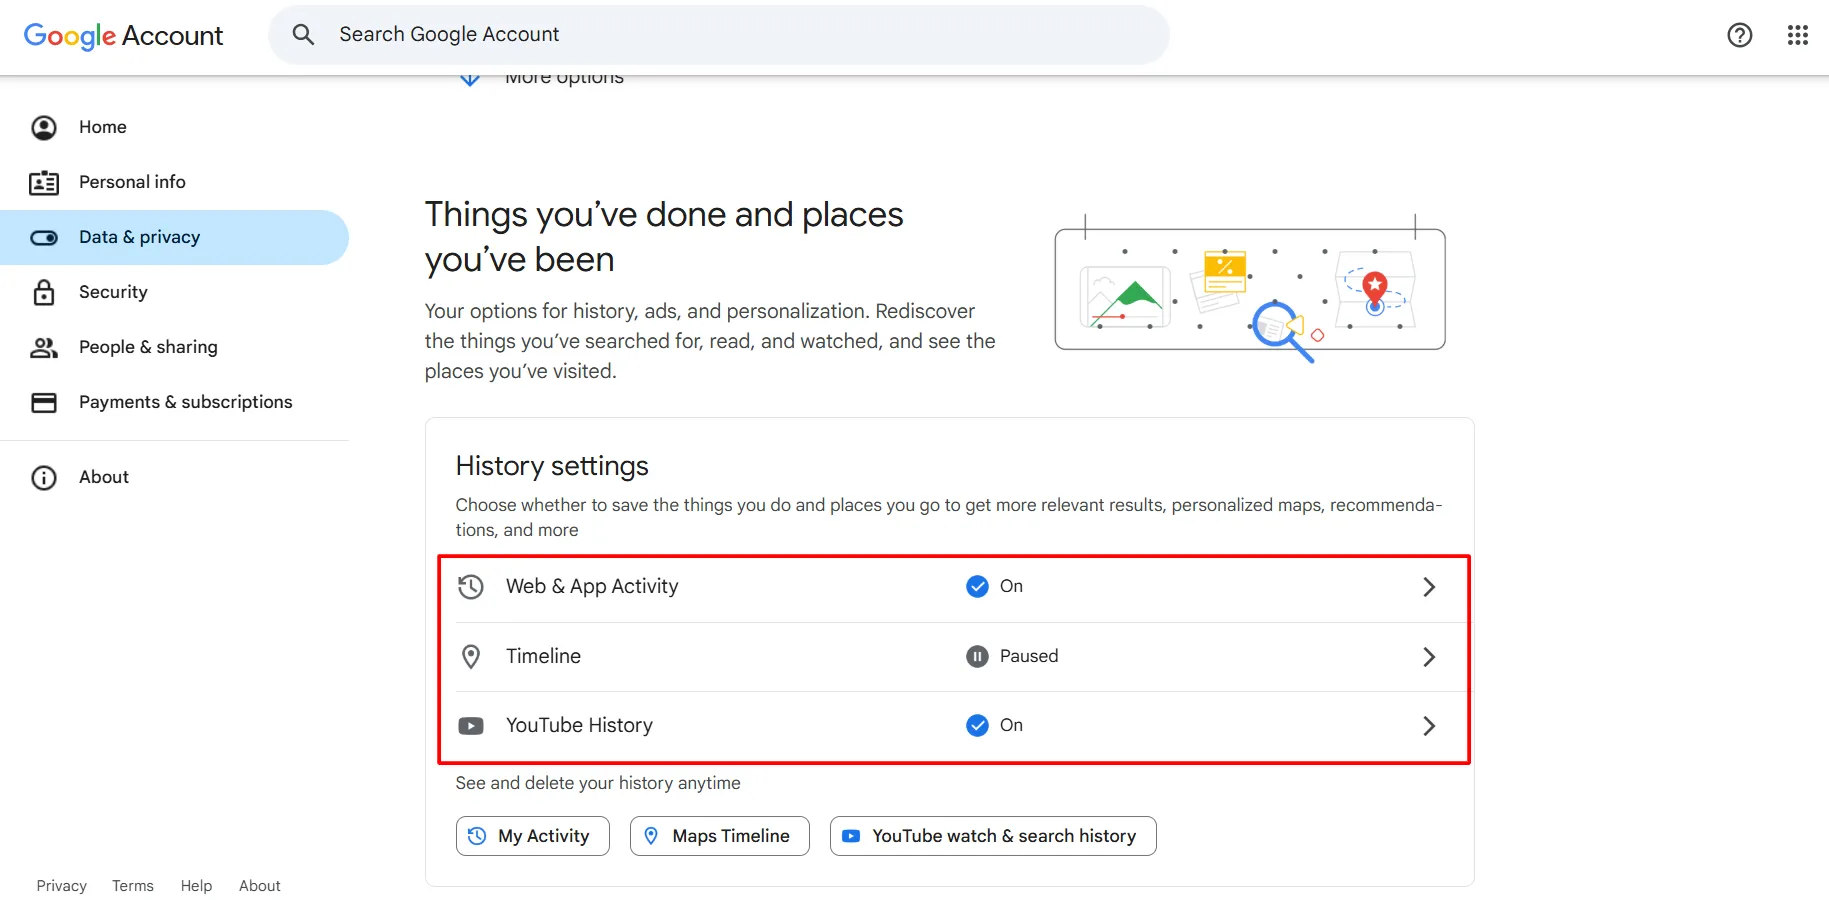This screenshot has height=909, width=1829.
Task: Click the YouTube icon in watch history button
Action: 851,836
